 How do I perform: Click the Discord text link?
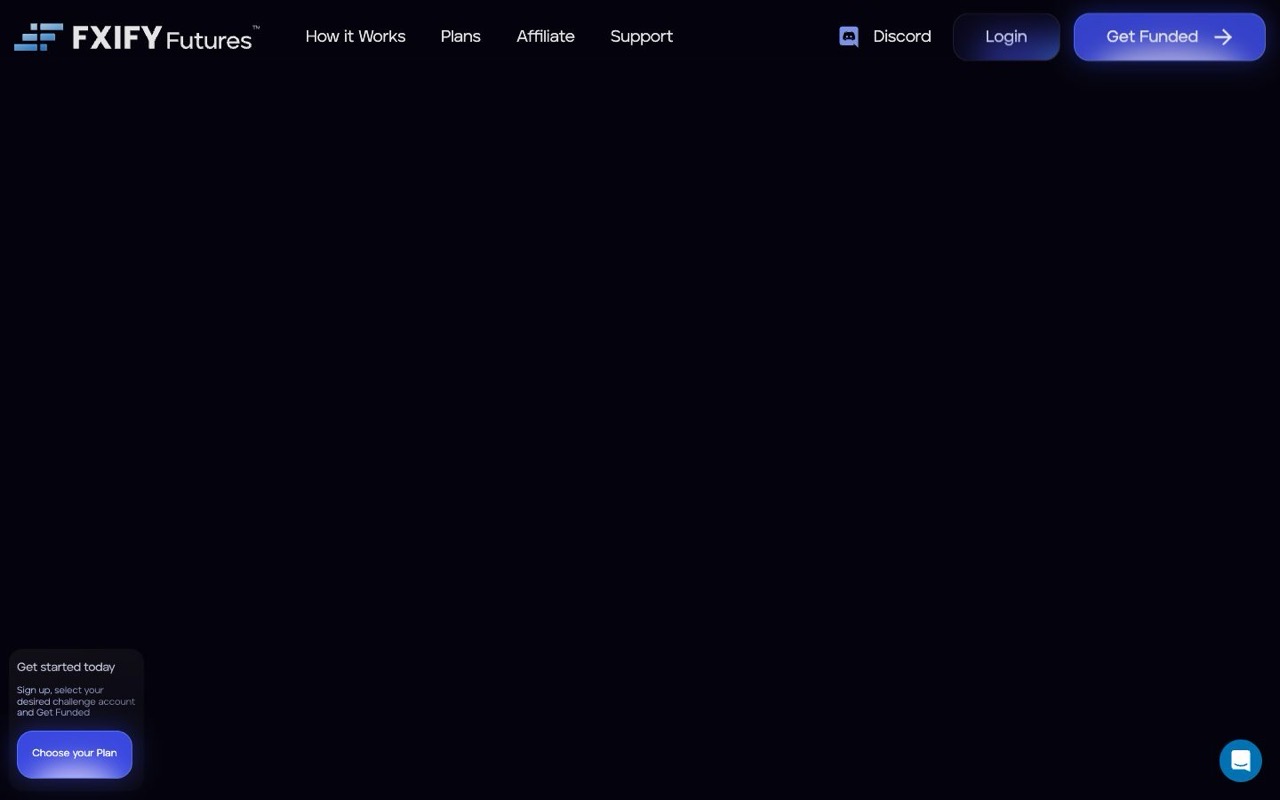point(902,37)
